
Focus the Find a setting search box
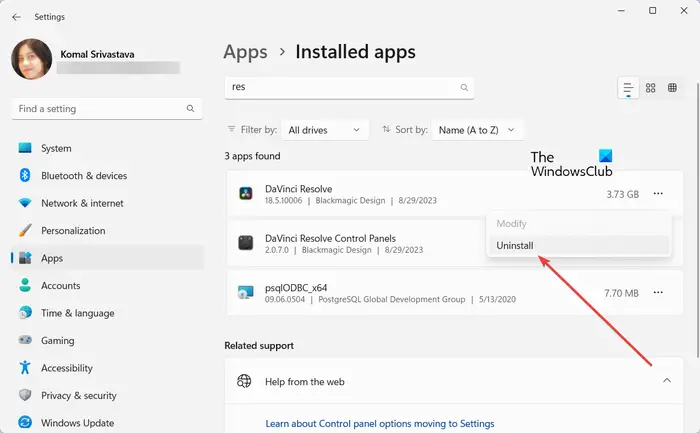point(107,108)
